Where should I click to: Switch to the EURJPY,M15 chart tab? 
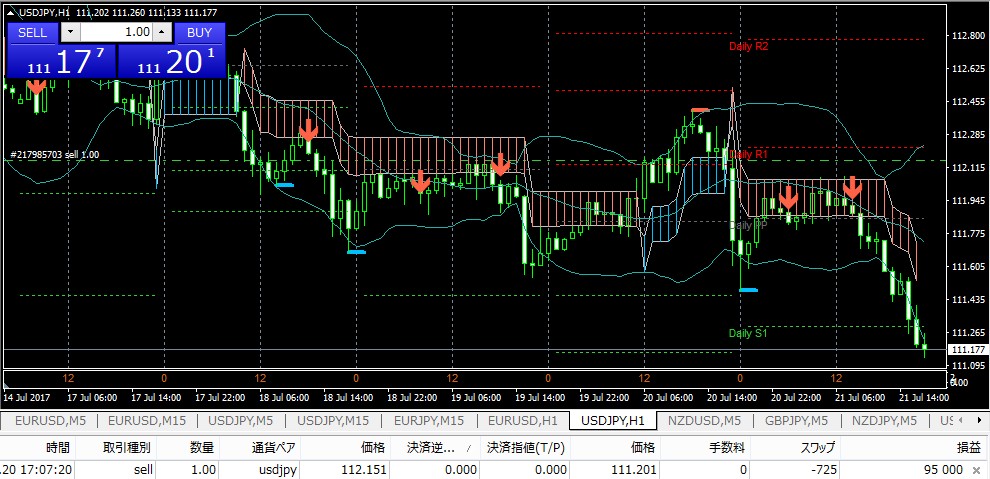428,420
